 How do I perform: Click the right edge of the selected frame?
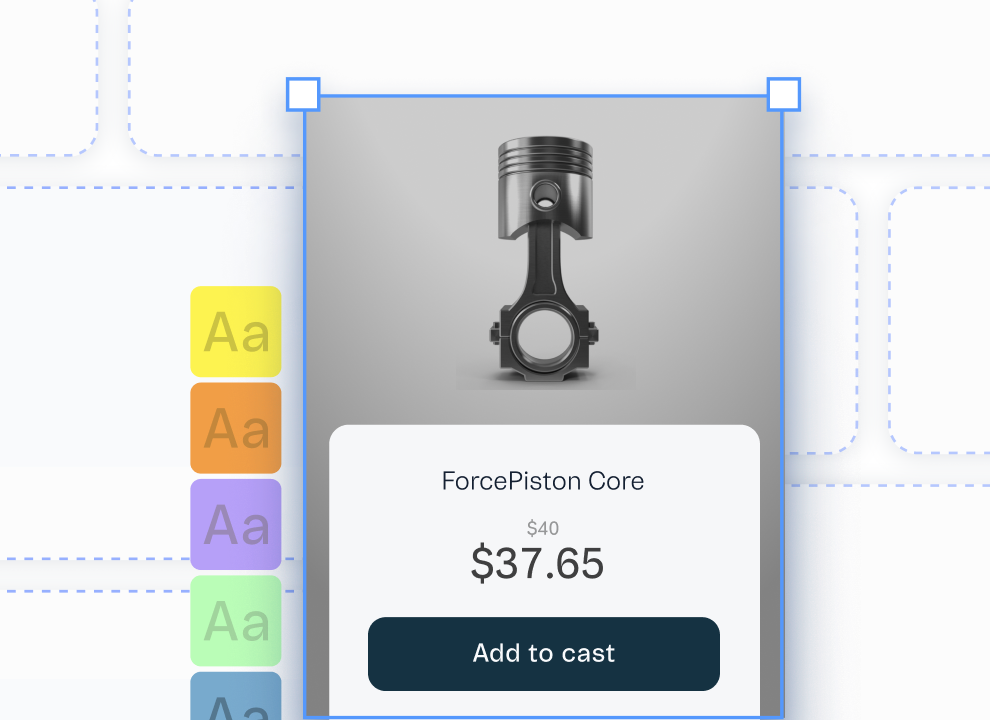click(782, 400)
